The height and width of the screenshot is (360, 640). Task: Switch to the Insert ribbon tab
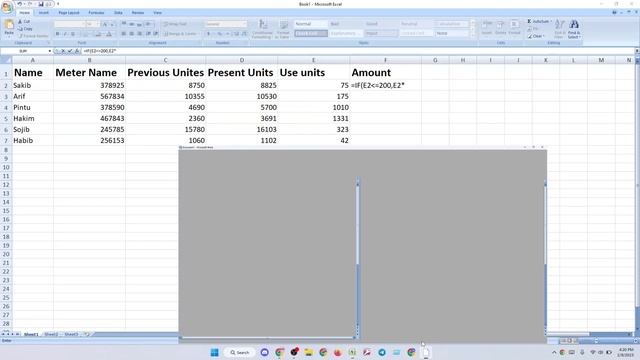(44, 13)
